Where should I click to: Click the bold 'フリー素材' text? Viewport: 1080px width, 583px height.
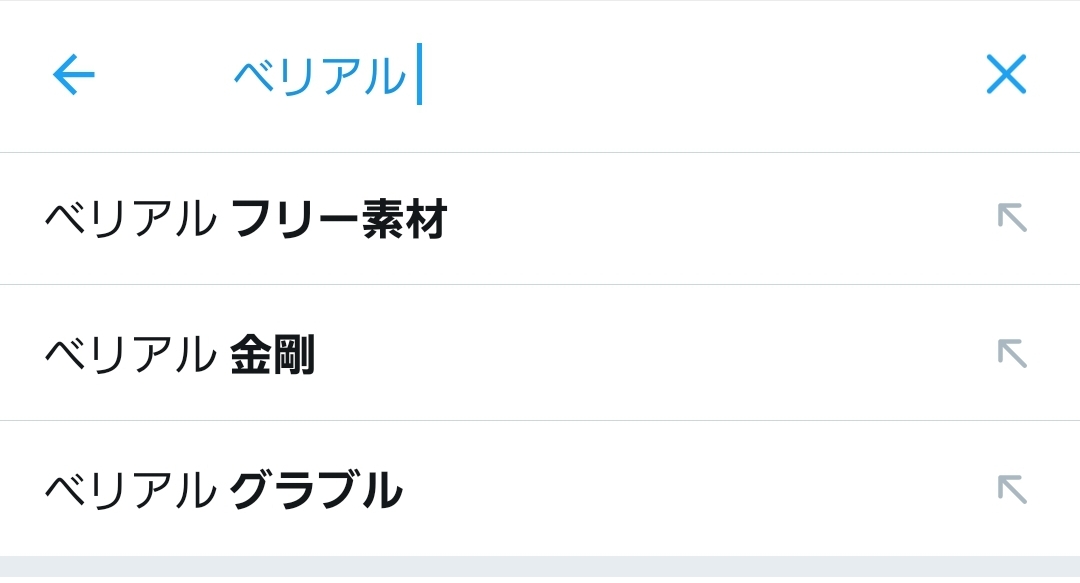coord(338,219)
